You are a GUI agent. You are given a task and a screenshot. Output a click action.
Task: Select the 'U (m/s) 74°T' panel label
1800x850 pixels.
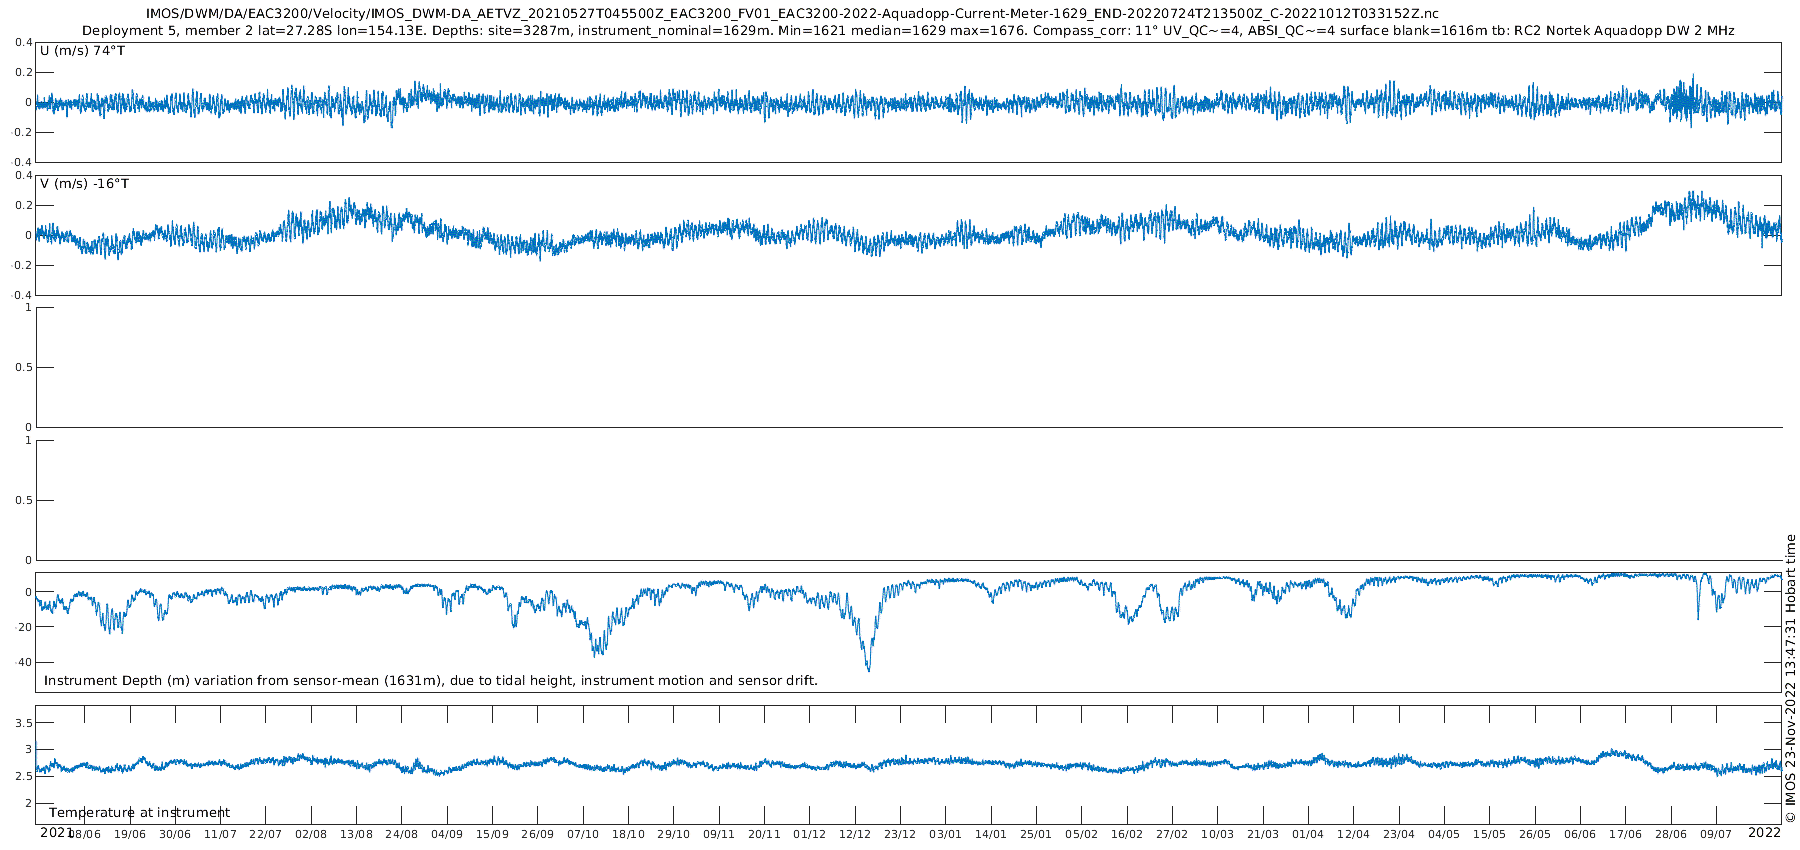click(x=83, y=51)
